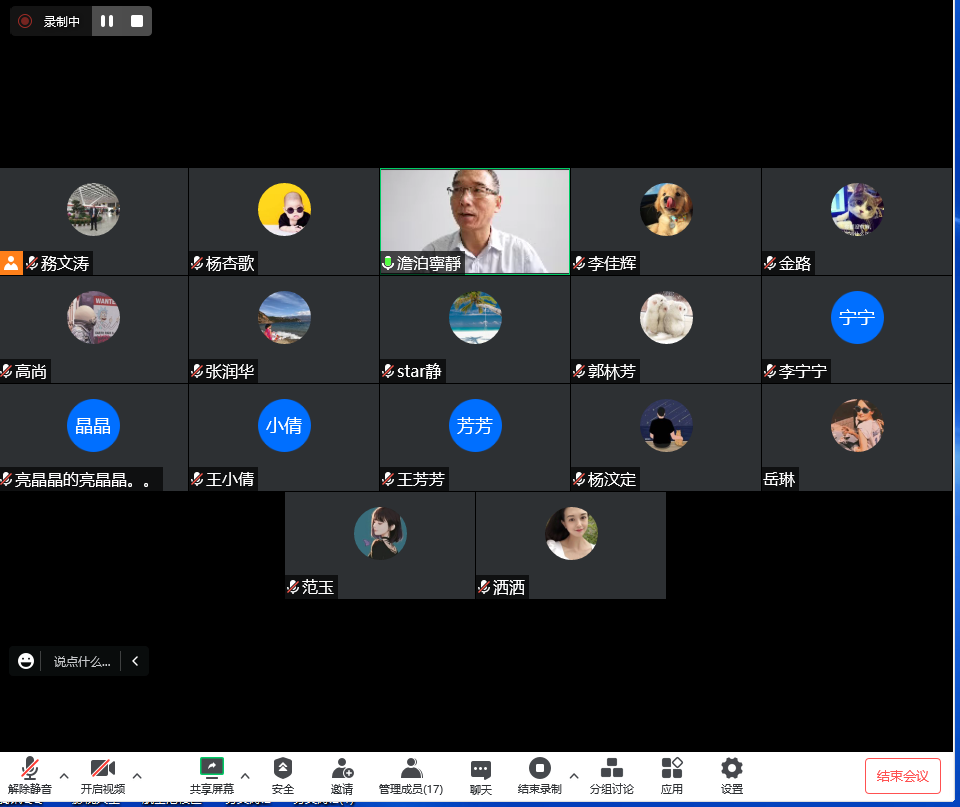Image resolution: width=960 pixels, height=807 pixels.
Task: Click the 说点什么... message input
Action: pos(82,661)
